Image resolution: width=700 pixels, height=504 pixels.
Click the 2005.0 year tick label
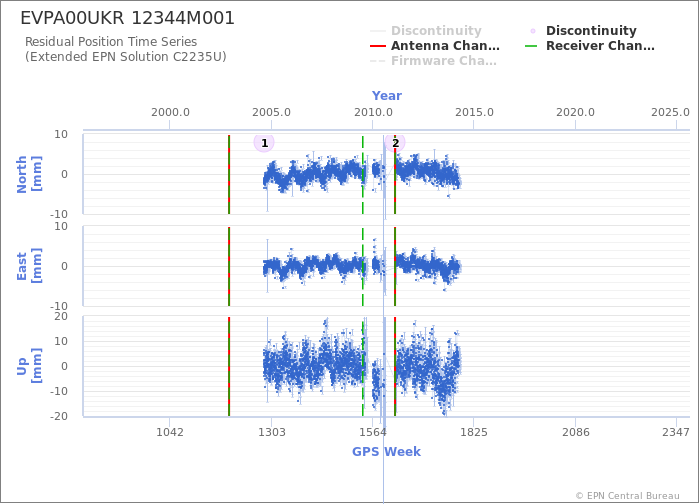[271, 112]
